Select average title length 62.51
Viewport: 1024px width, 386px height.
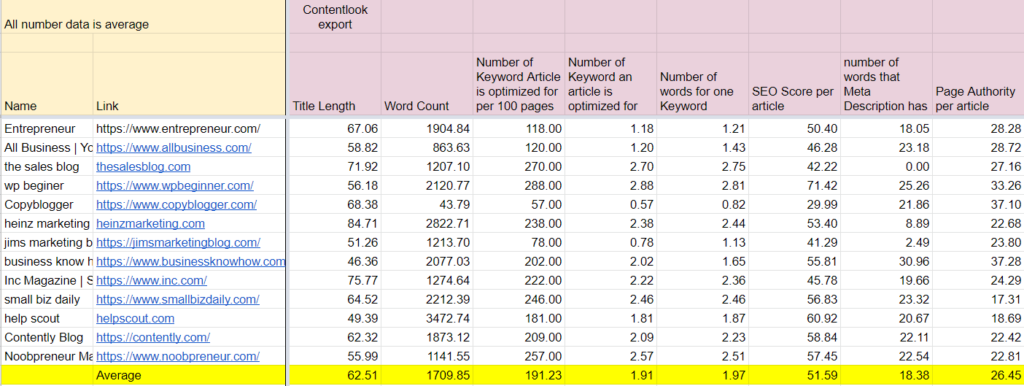(x=334, y=376)
